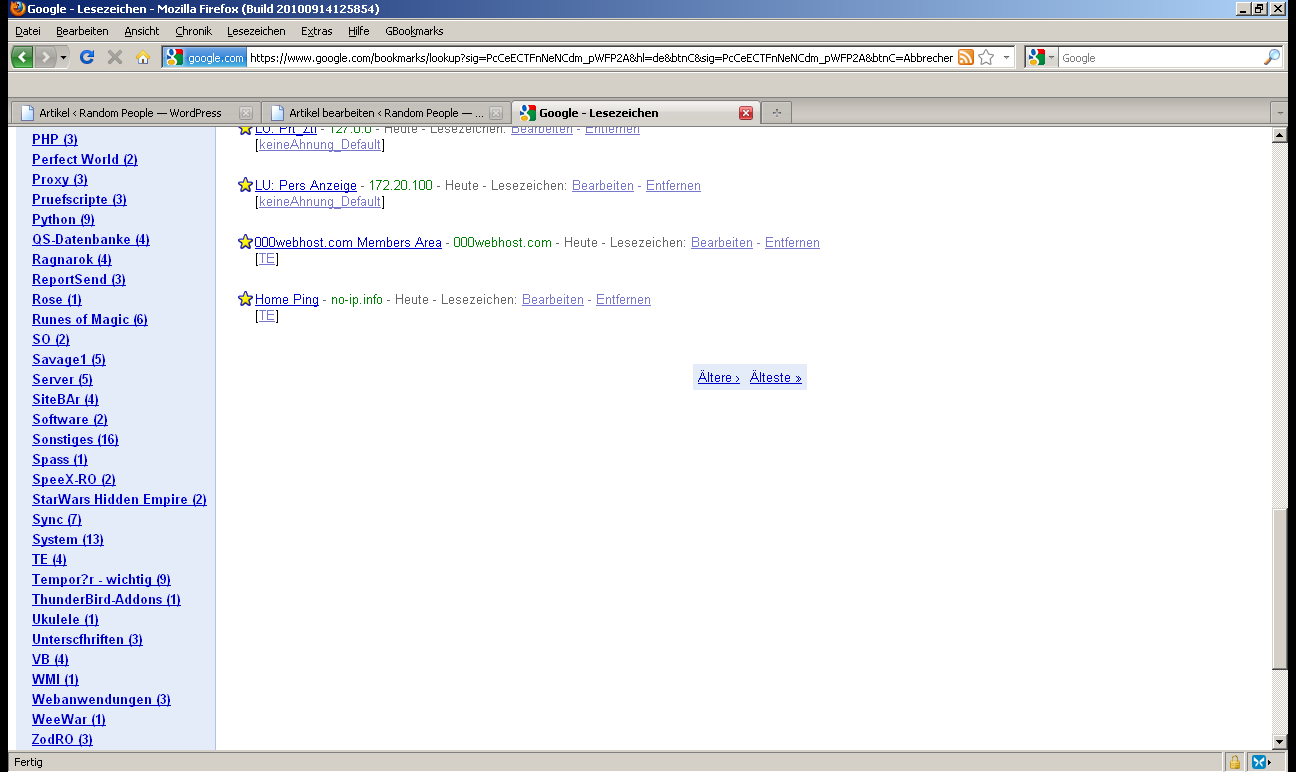Click the orange RSS feed icon

[966, 58]
